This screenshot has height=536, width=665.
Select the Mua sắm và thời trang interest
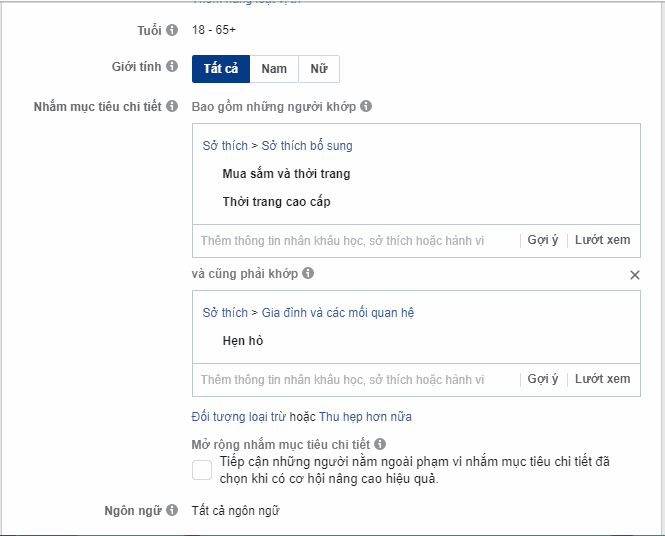pyautogui.click(x=286, y=174)
